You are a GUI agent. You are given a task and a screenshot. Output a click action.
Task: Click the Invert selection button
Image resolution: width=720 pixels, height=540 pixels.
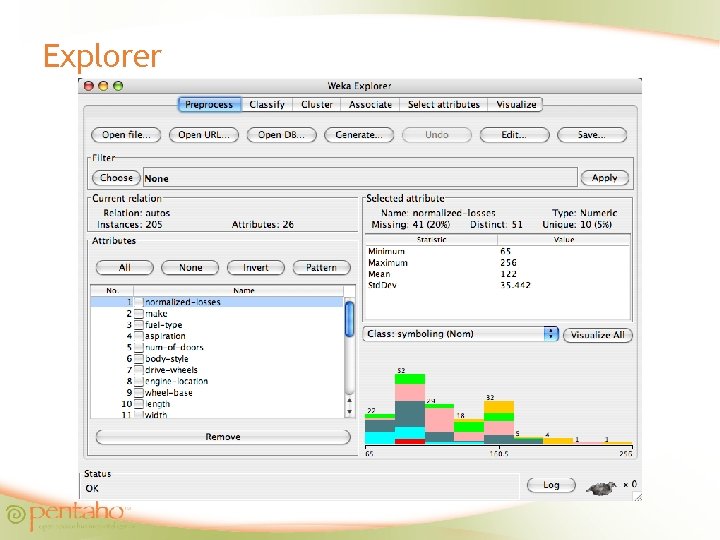(256, 268)
